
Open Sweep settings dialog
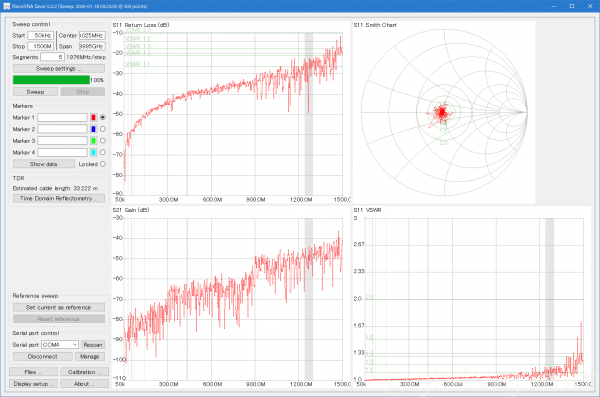(x=59, y=69)
